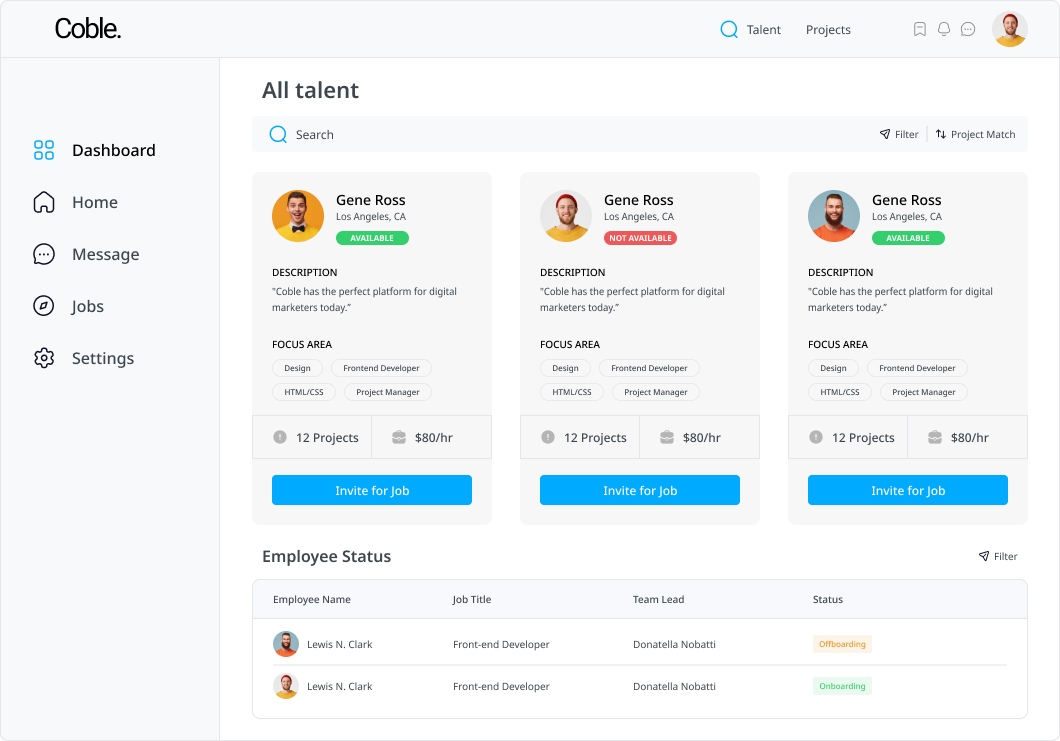Viewport: 1060px width, 741px height.
Task: Select the Jobs compass icon
Action: click(44, 306)
